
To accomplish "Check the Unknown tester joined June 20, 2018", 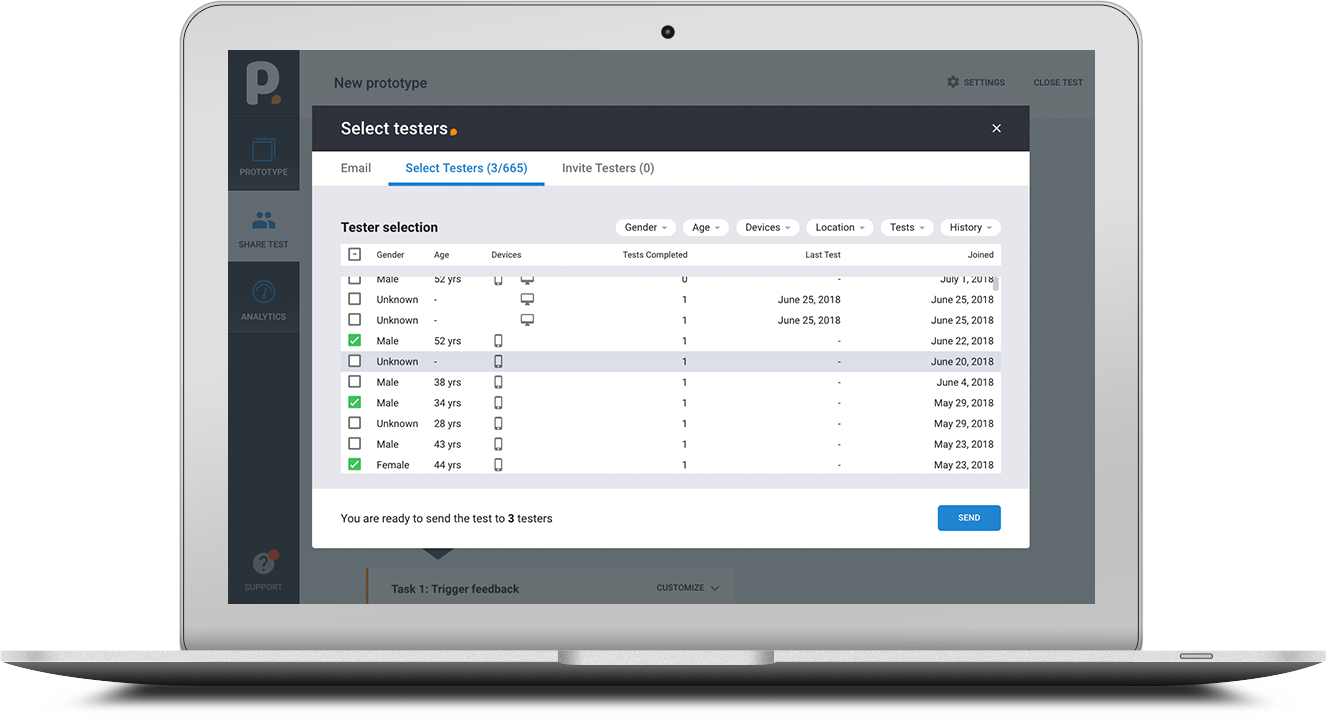I will tap(354, 361).
